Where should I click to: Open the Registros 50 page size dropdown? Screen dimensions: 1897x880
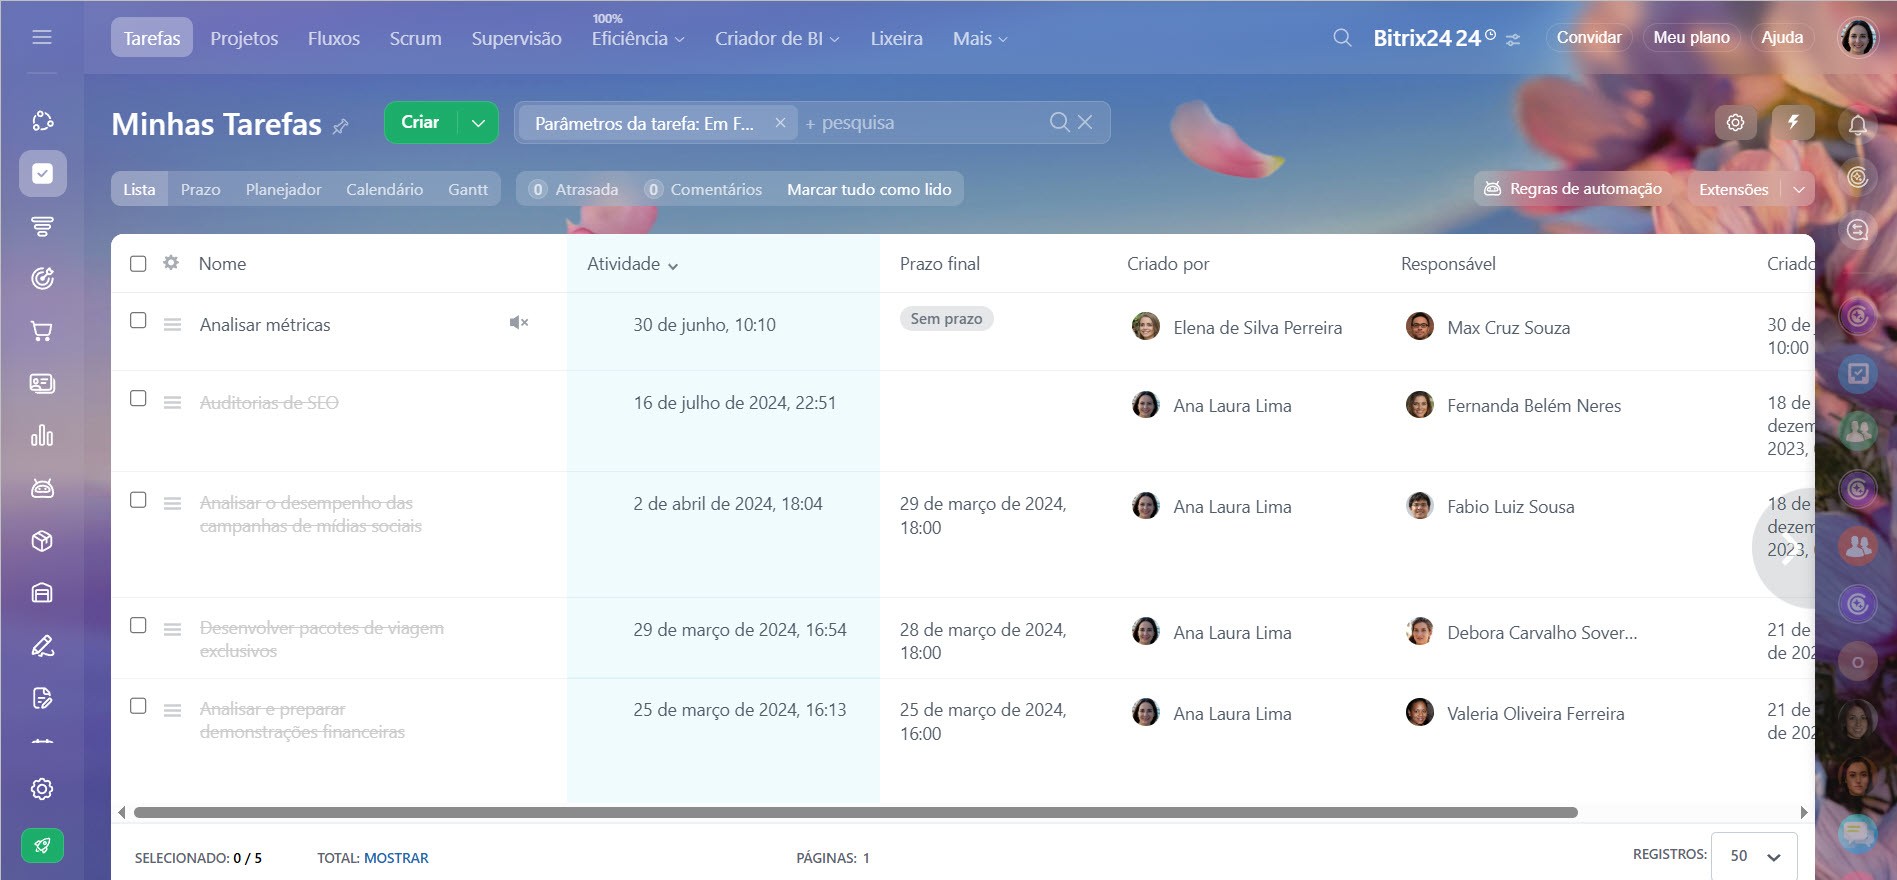coord(1754,856)
